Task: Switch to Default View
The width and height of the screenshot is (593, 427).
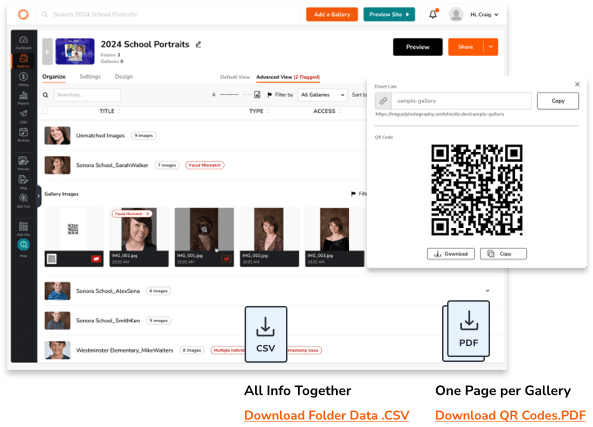Action: click(235, 77)
